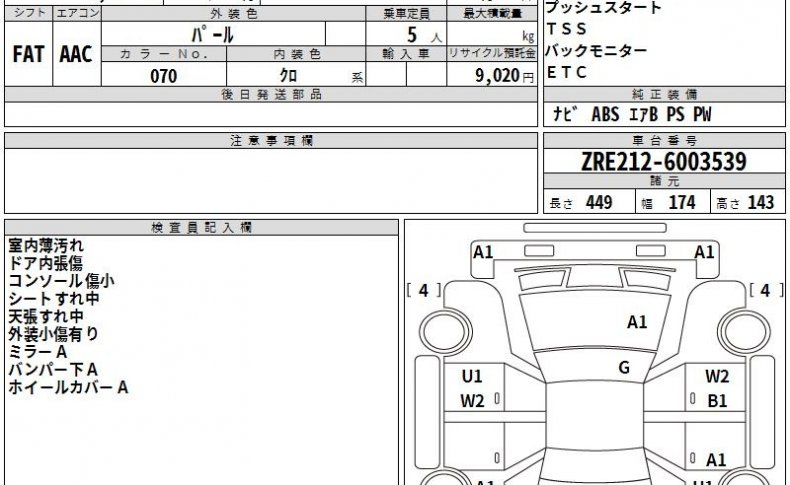Click the ナビ equipment entry
Viewport: 790px width, 485px height.
click(565, 114)
